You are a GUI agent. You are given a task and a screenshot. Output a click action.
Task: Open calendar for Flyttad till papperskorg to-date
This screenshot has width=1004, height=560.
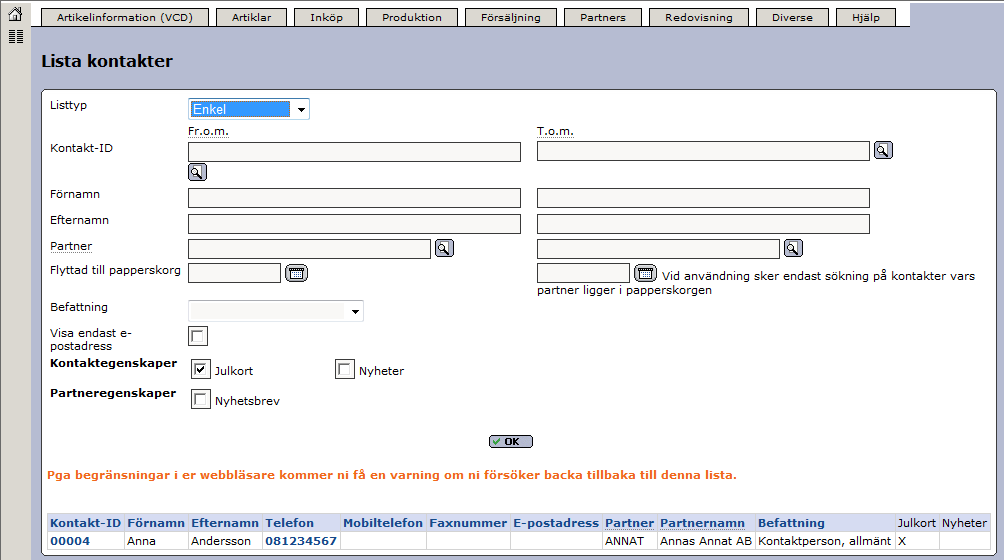click(645, 273)
